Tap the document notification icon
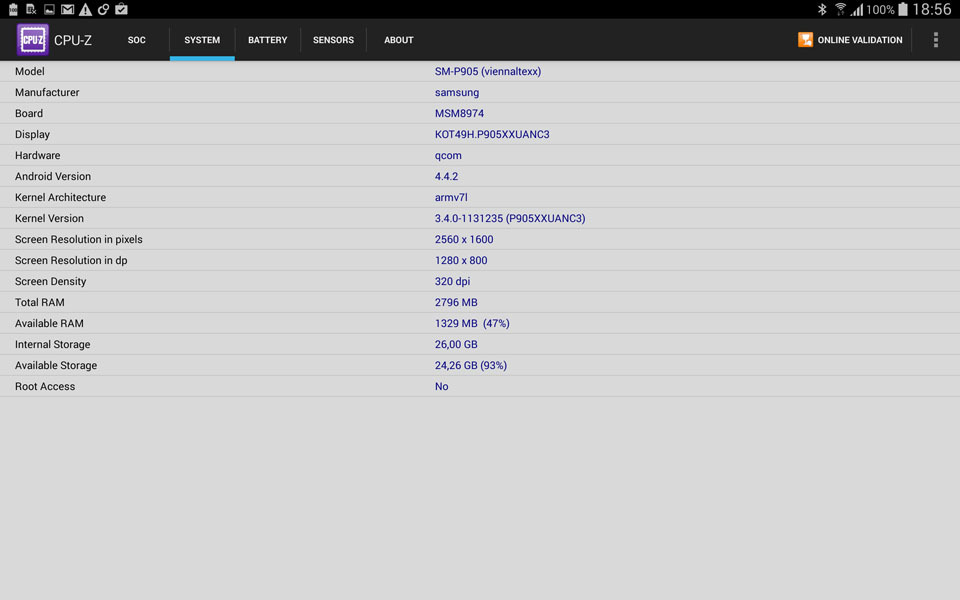The image size is (960, 600). (x=31, y=9)
